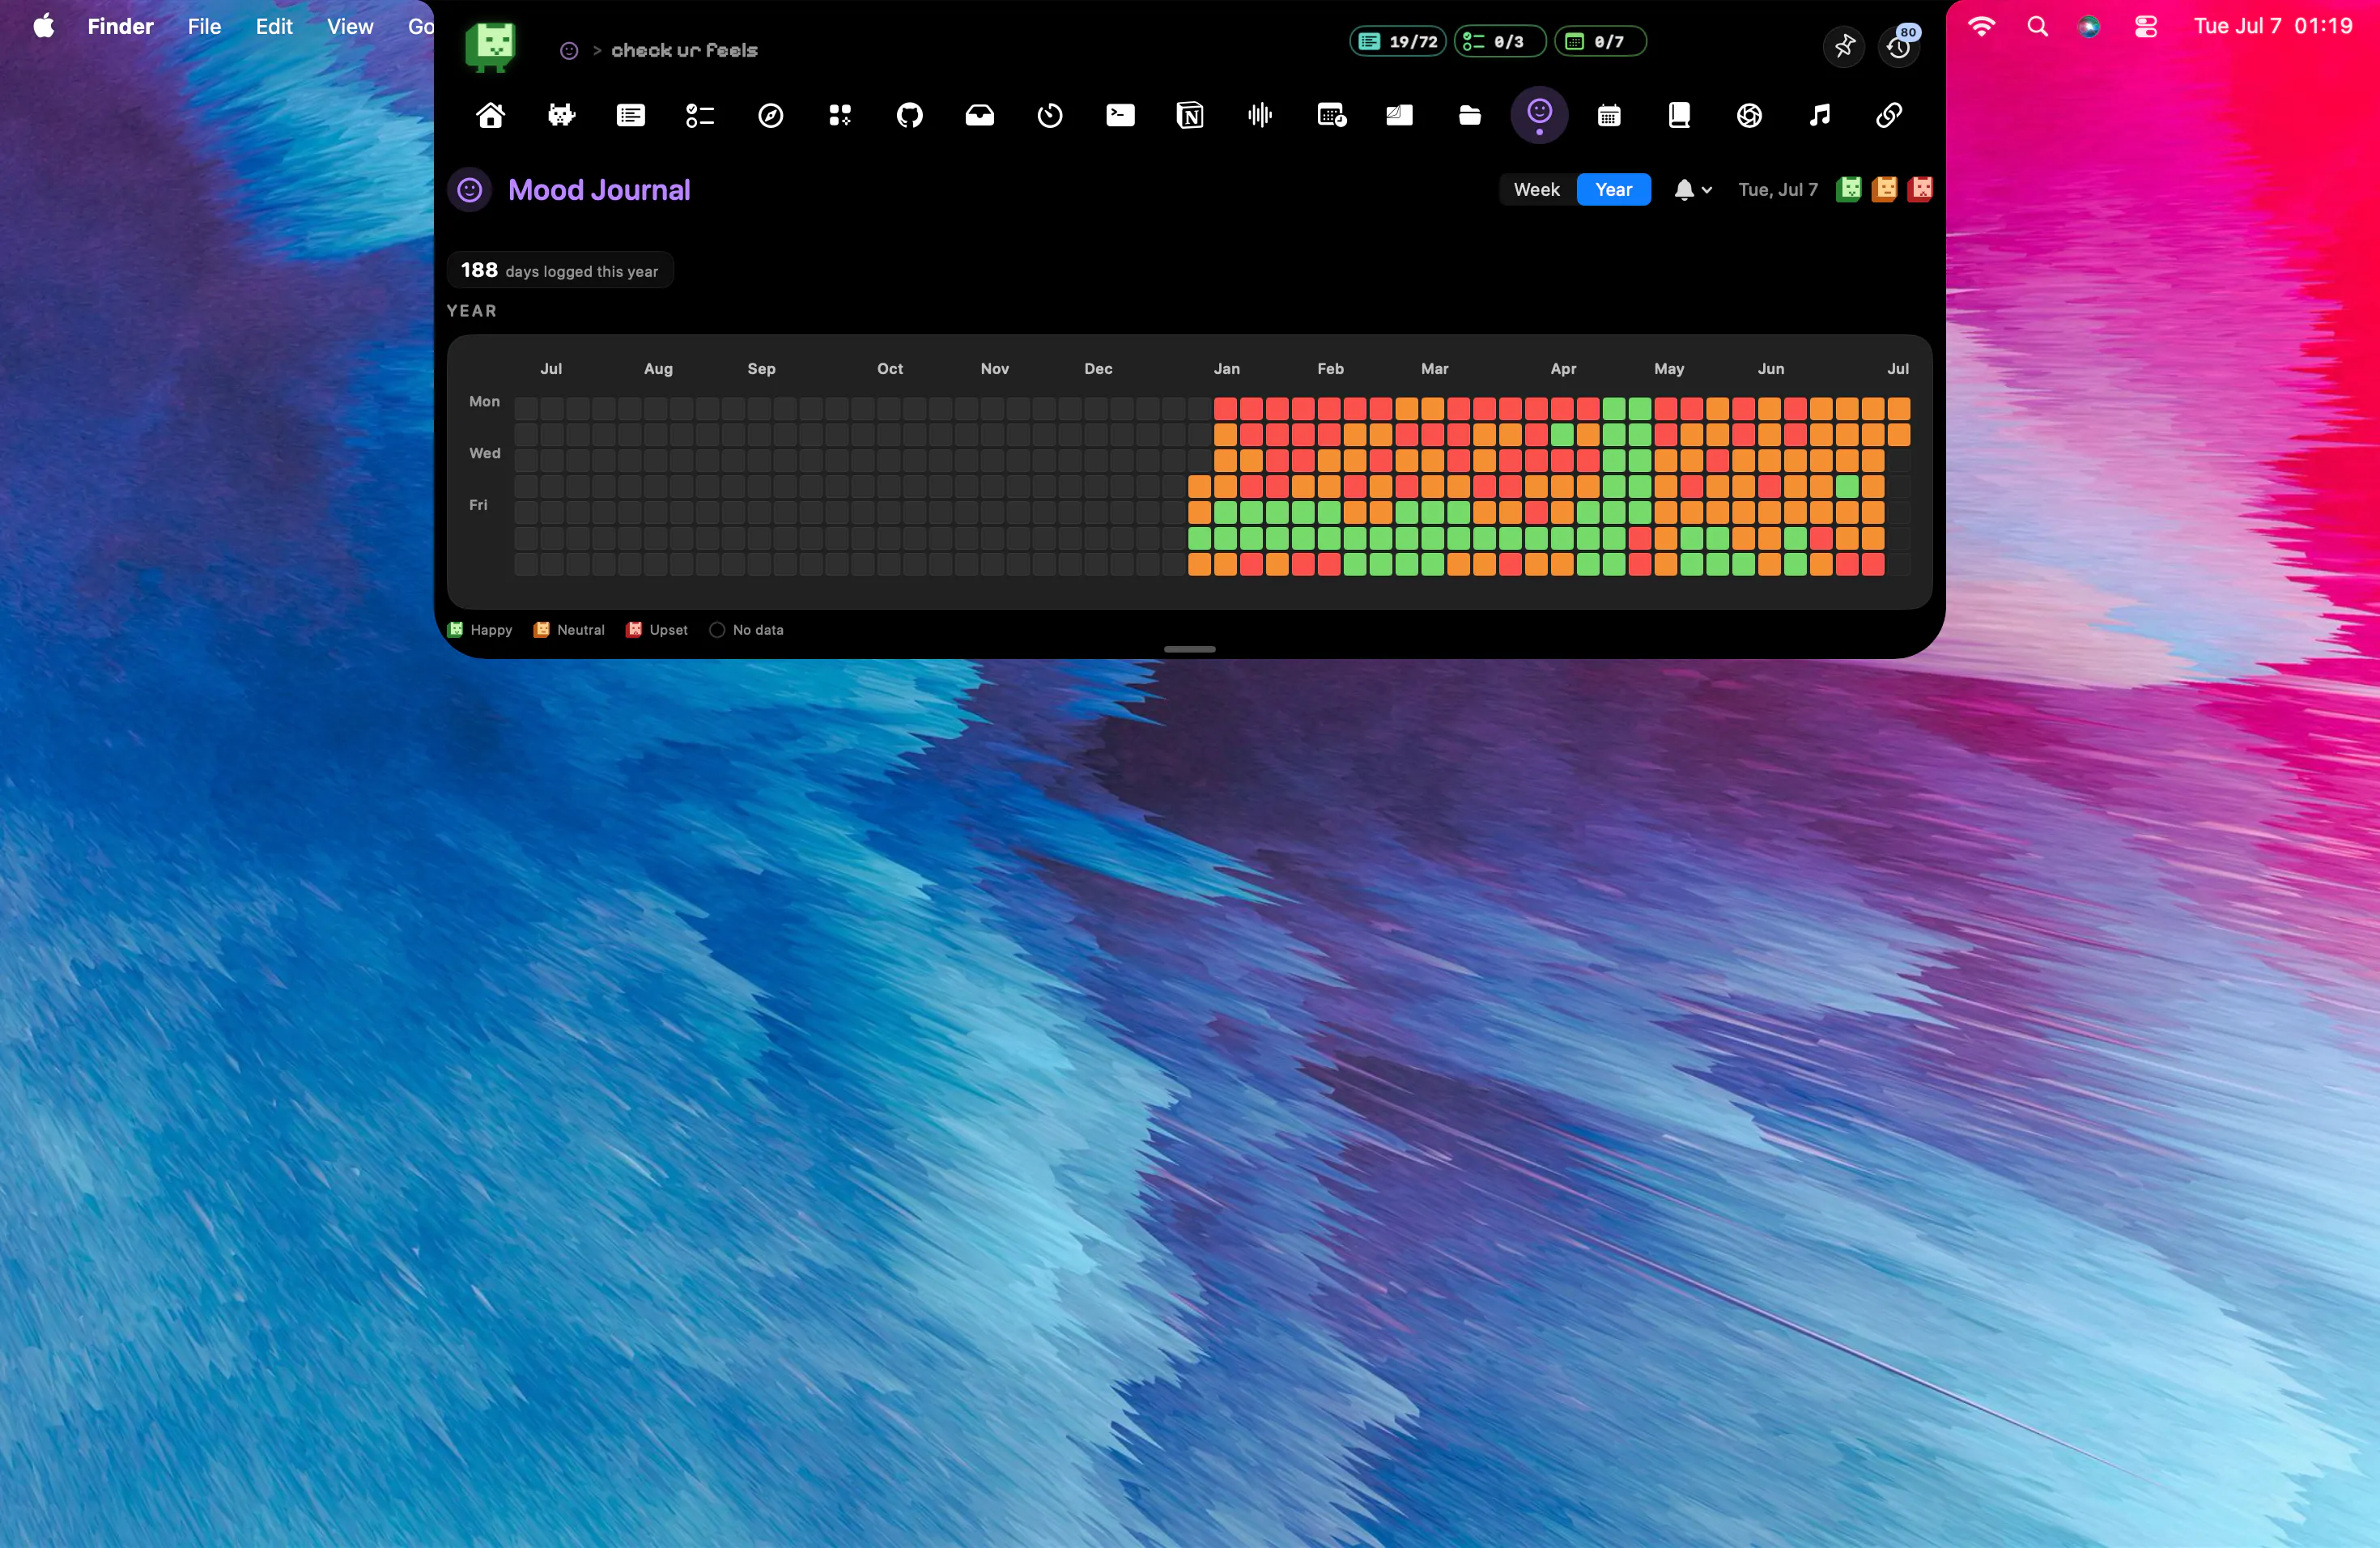Click the No data legend entry

coord(747,630)
